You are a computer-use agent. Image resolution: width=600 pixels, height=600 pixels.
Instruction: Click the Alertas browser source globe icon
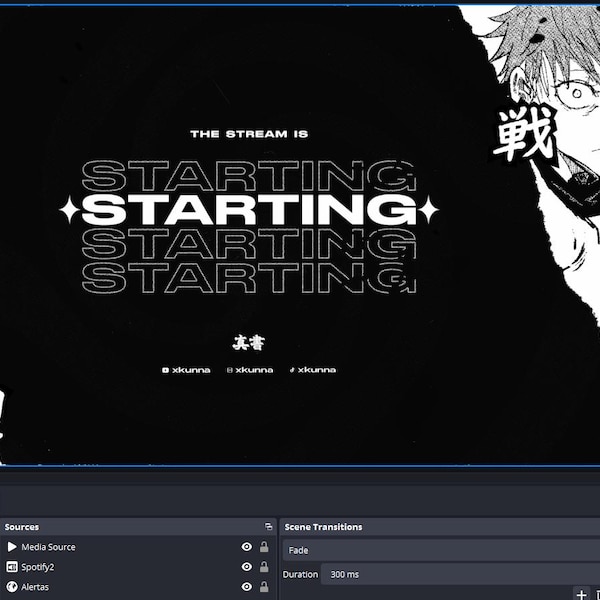pos(12,587)
